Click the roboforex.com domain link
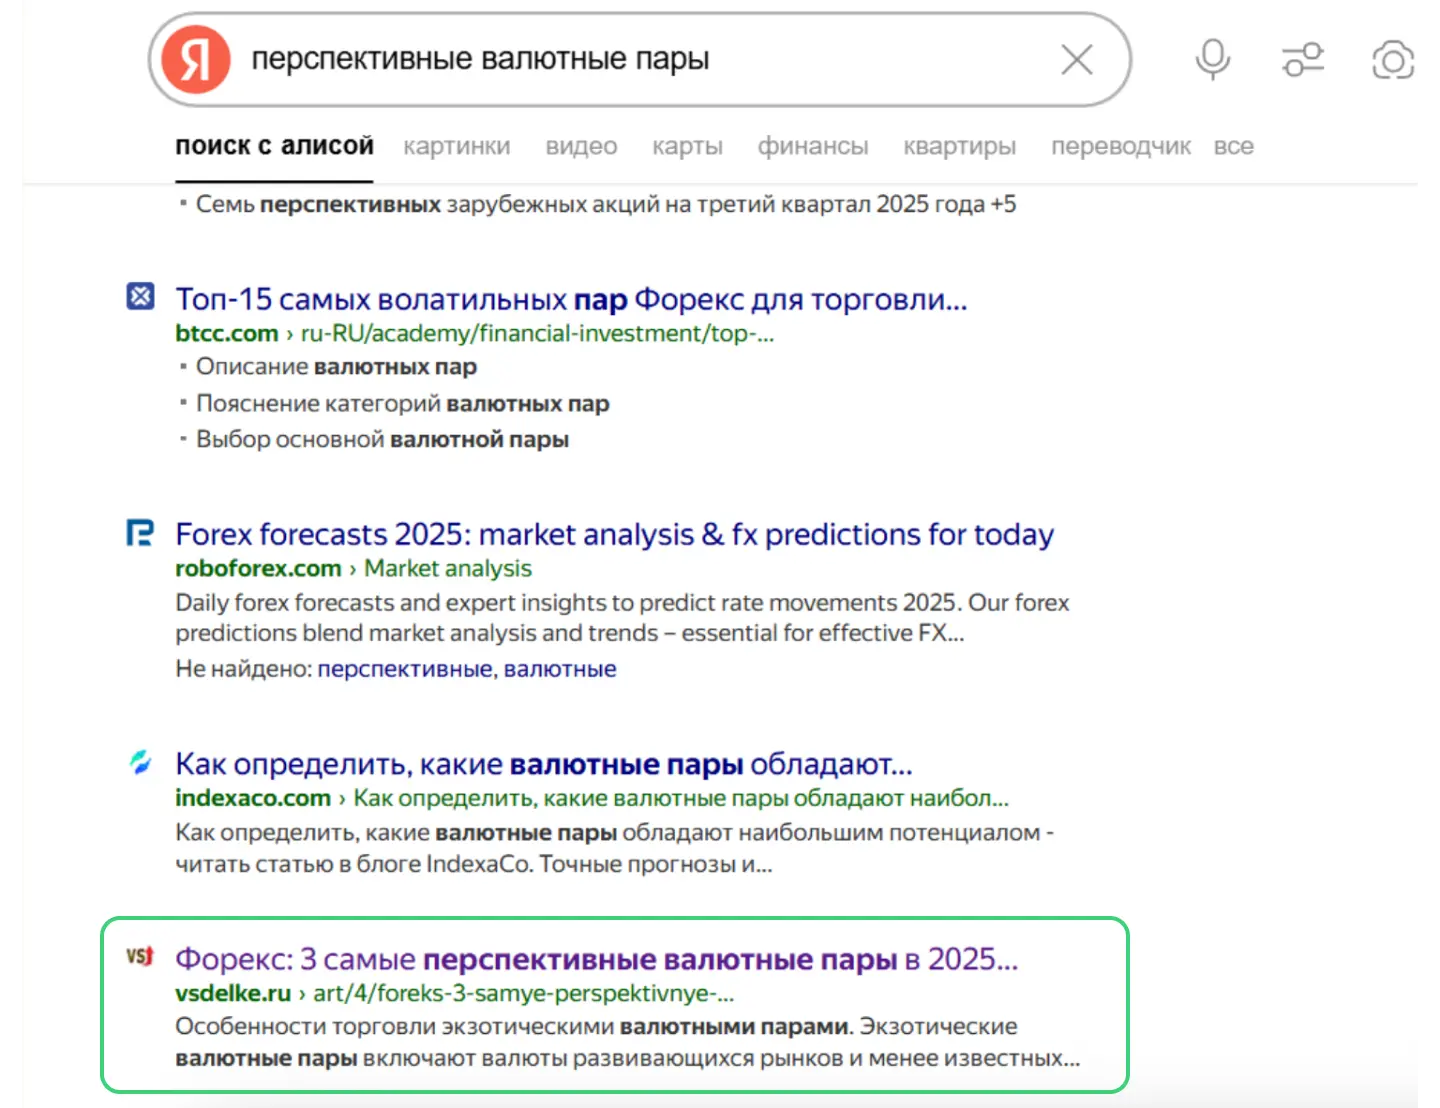1440x1108 pixels. 258,568
